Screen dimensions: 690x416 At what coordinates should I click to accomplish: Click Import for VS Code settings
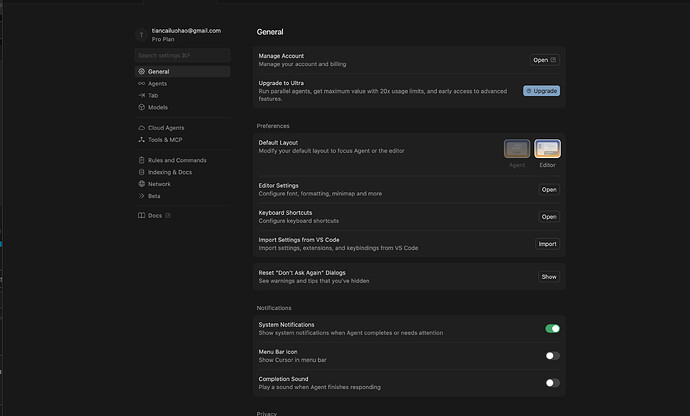pyautogui.click(x=547, y=244)
